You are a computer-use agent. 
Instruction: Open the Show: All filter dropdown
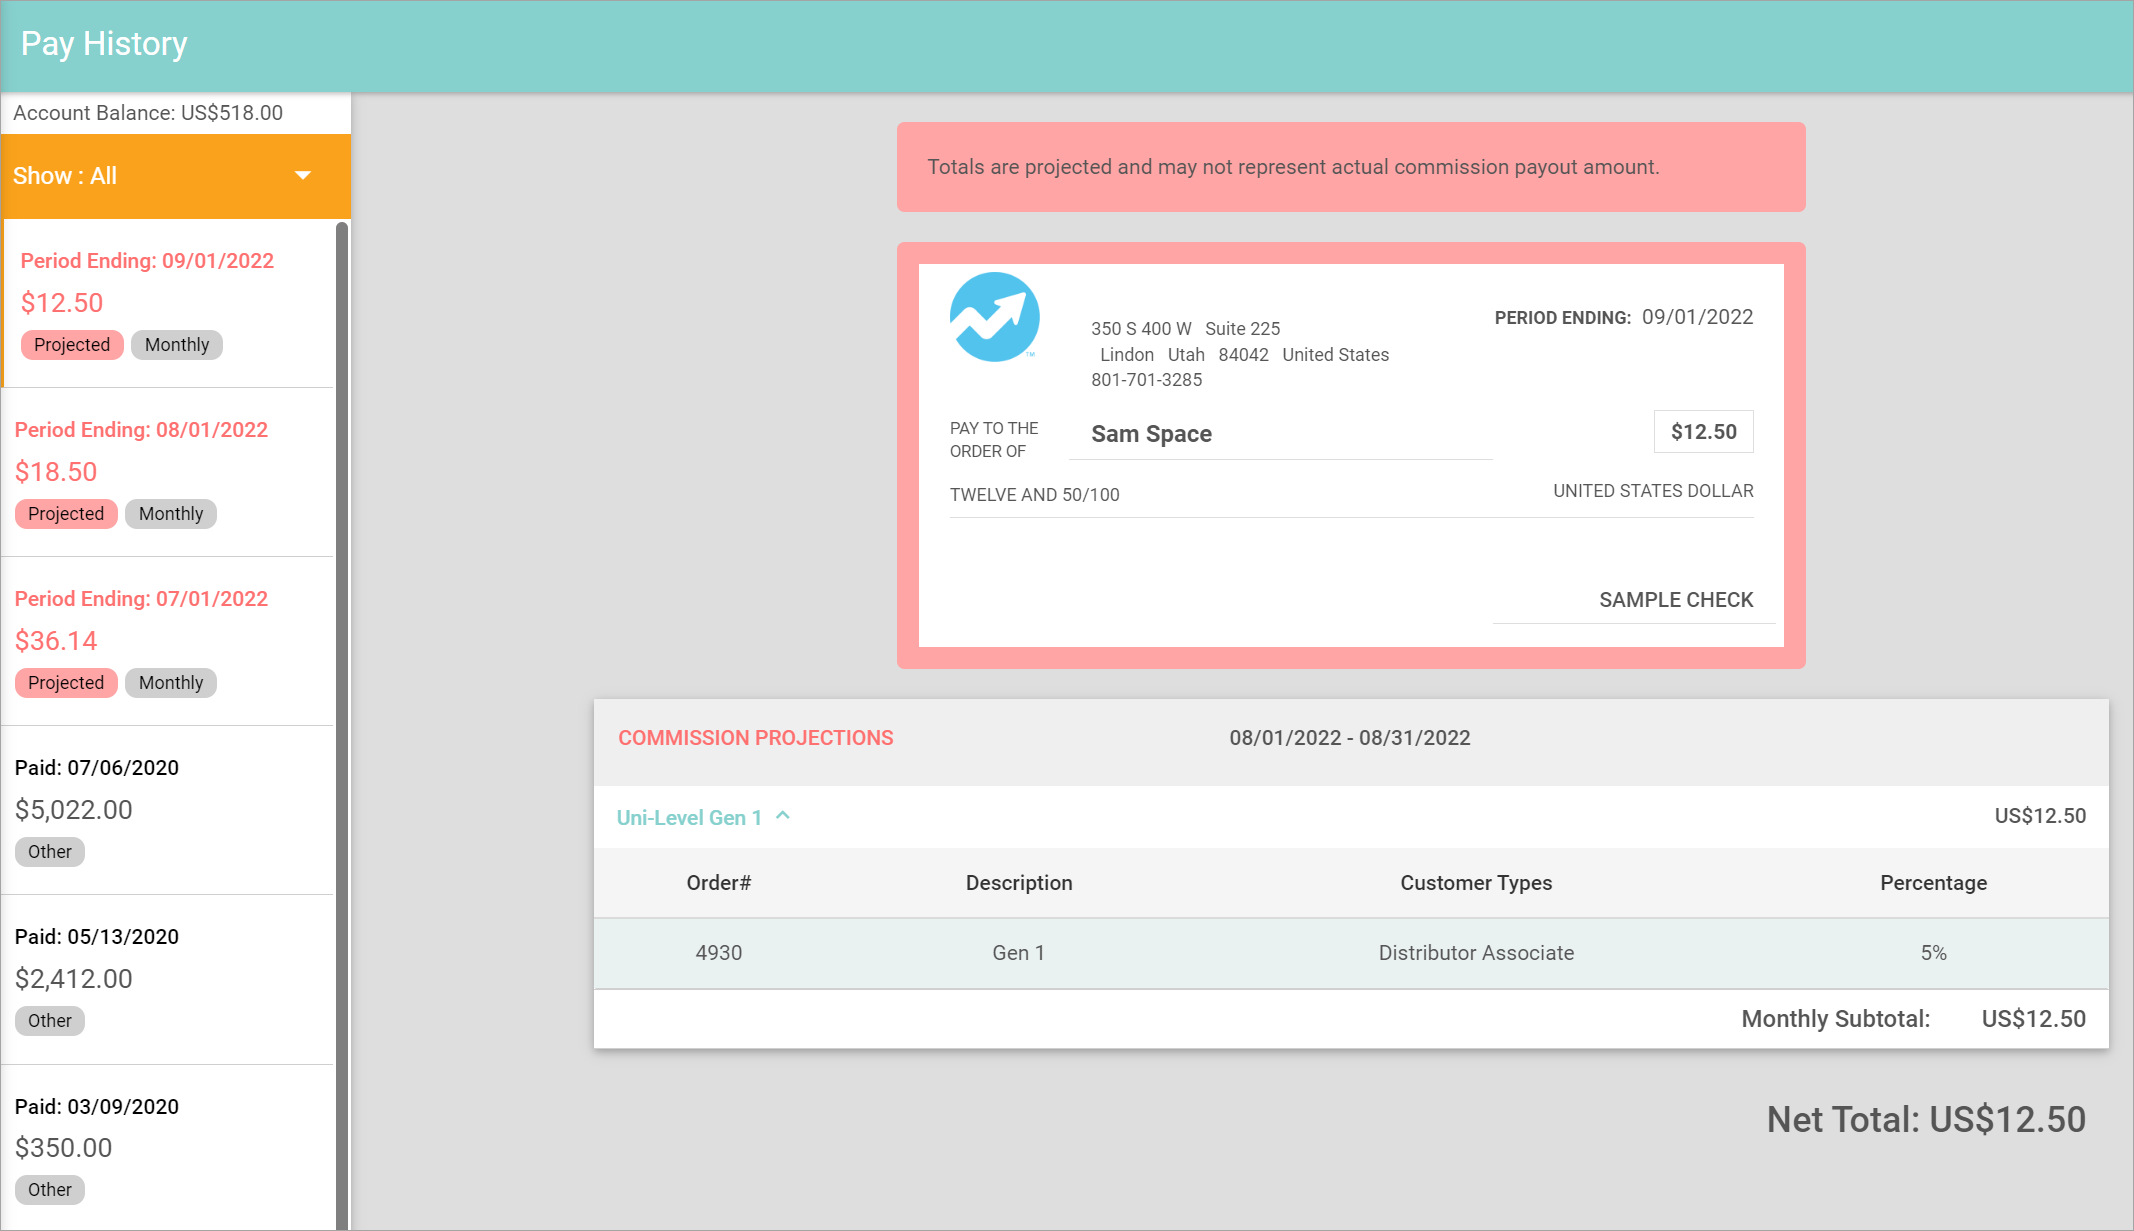176,176
